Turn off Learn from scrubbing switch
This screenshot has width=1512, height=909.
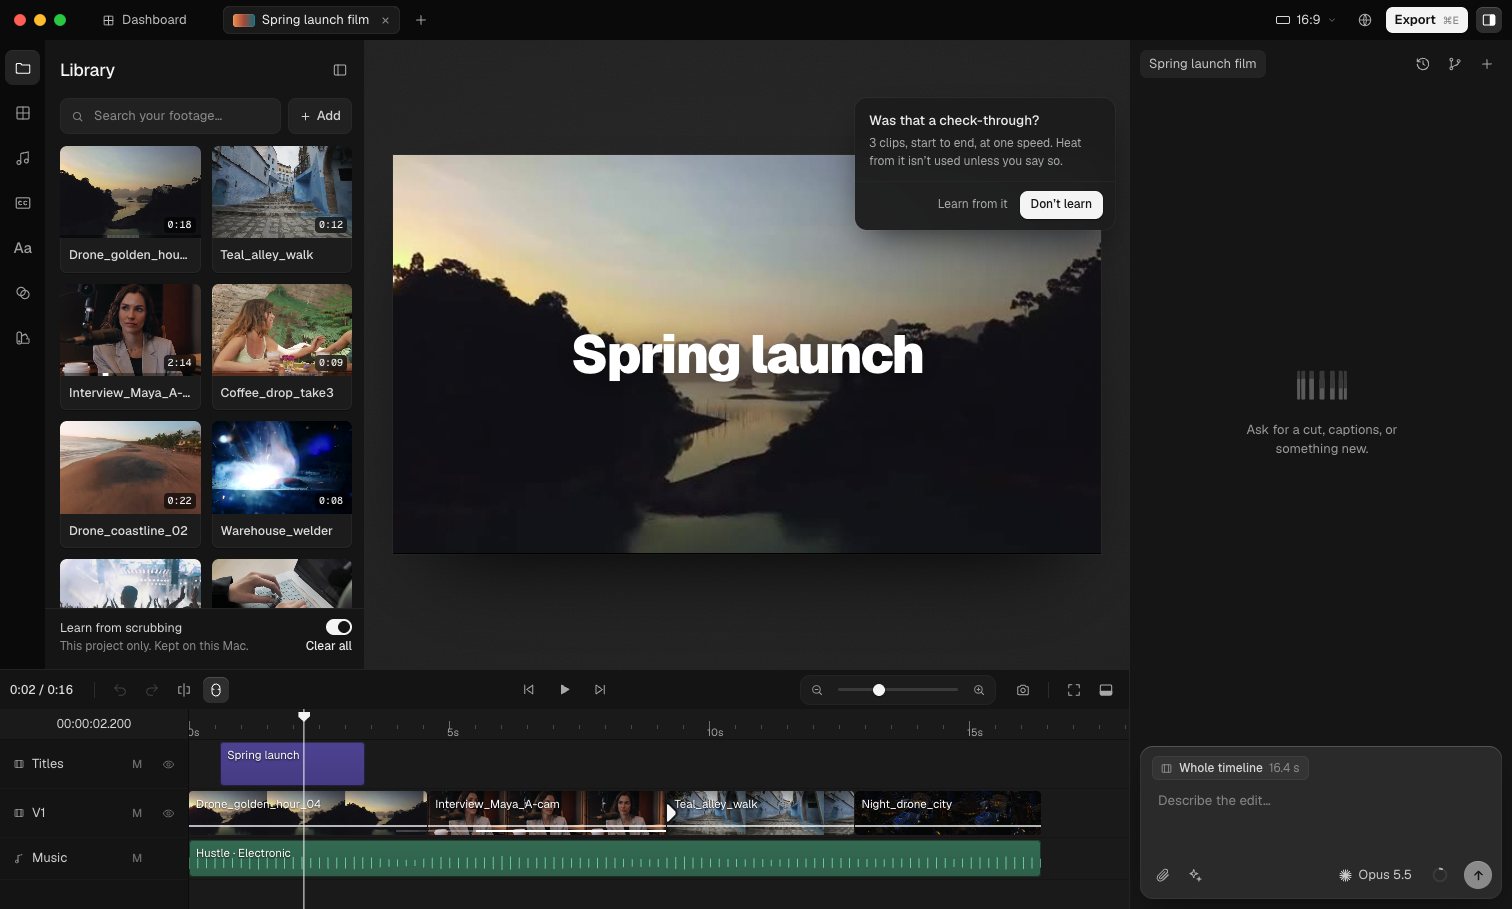(339, 627)
